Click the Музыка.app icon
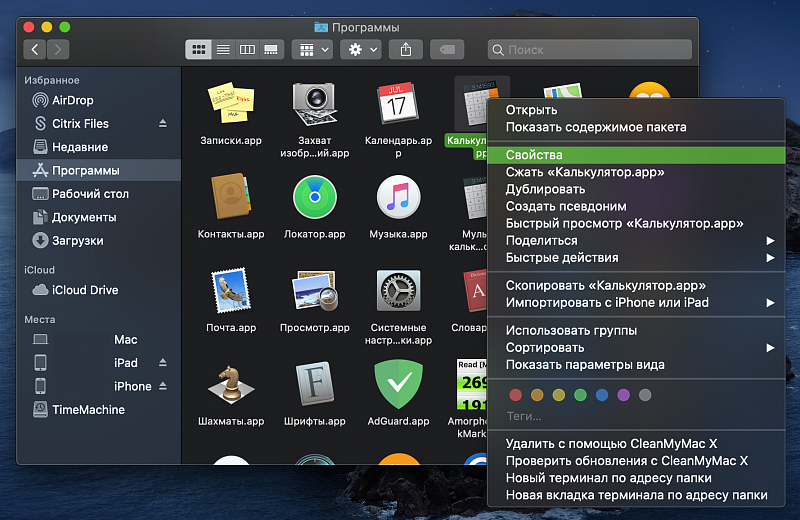The height and width of the screenshot is (520, 800). (x=398, y=197)
